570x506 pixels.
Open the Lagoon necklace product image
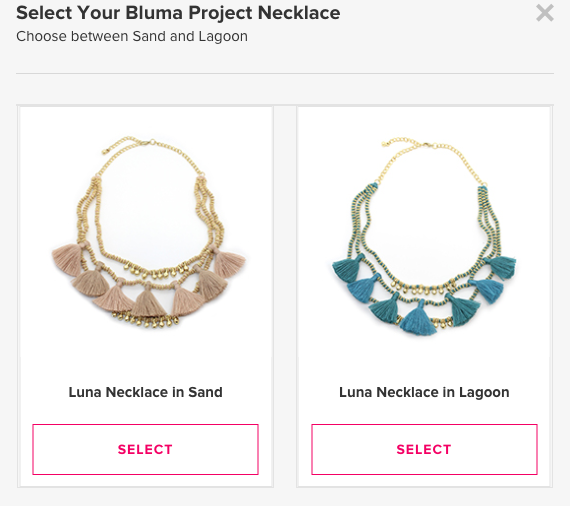(424, 236)
